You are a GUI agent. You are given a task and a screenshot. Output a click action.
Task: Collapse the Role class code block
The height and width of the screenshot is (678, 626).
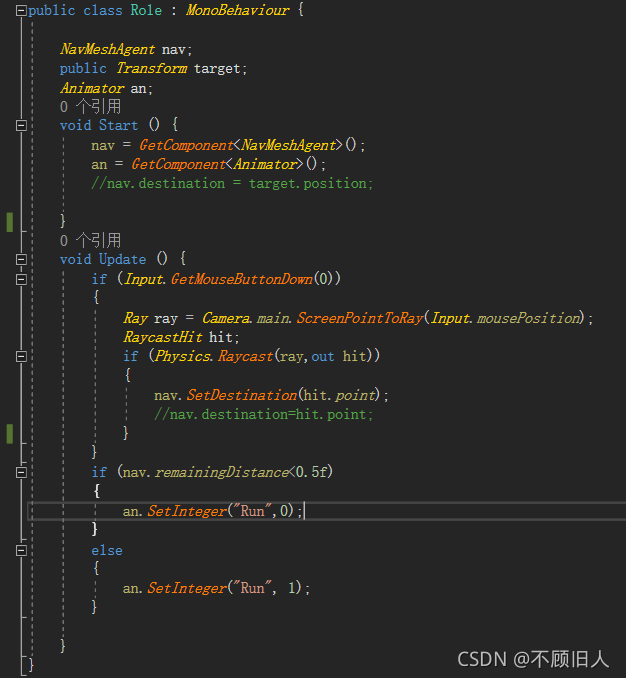pos(21,11)
